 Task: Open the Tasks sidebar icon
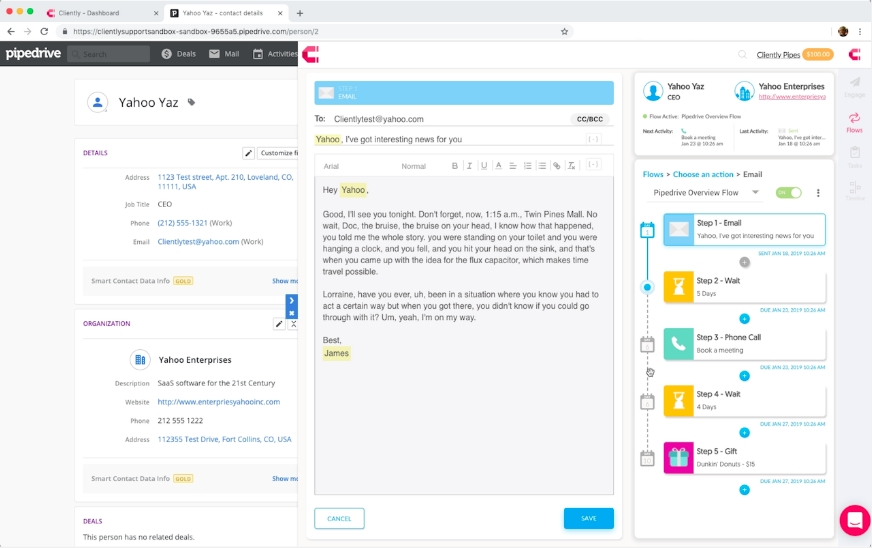pyautogui.click(x=854, y=157)
